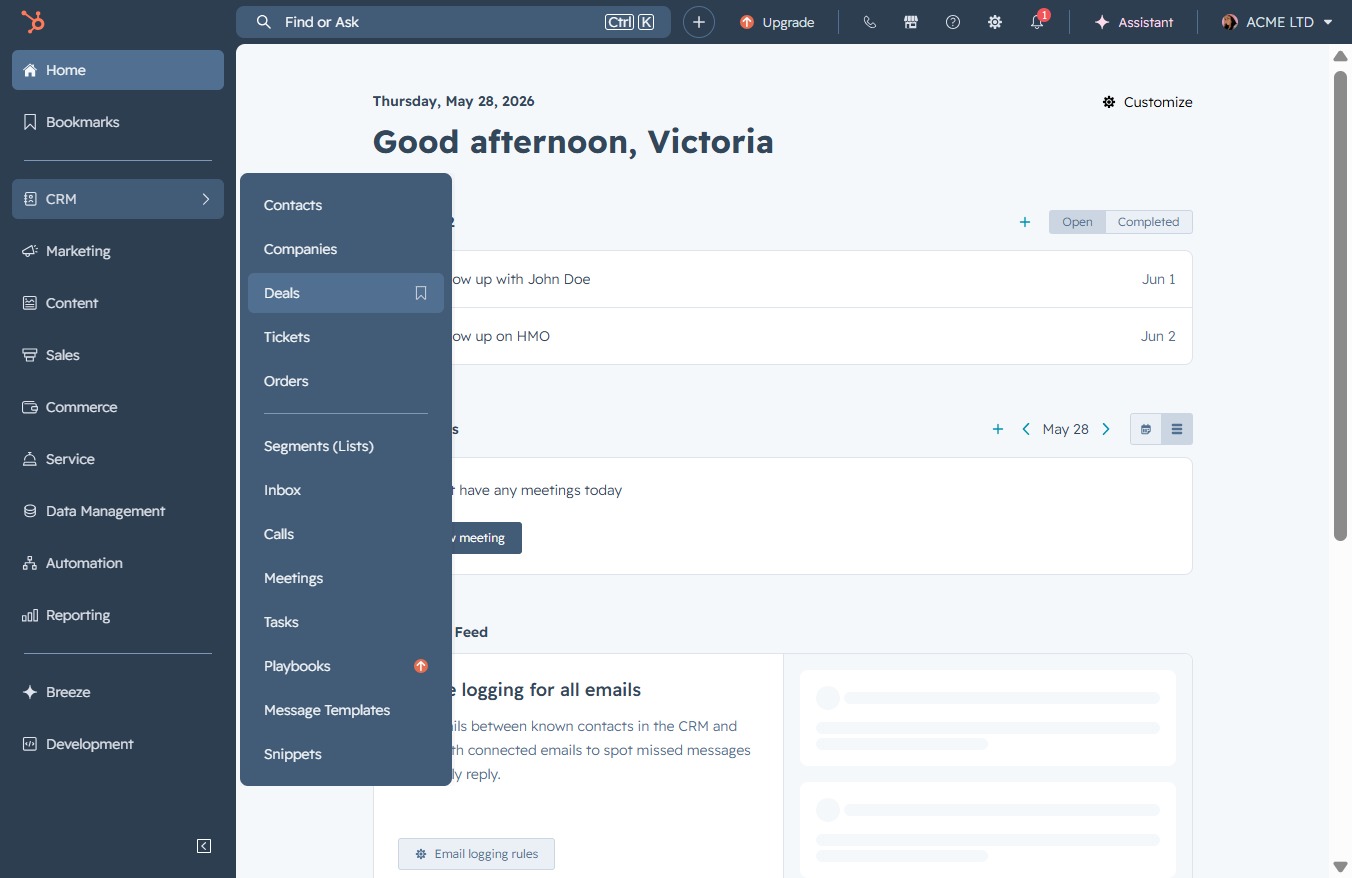Add a new task with plus icon
This screenshot has width=1352, height=878.
click(1025, 222)
